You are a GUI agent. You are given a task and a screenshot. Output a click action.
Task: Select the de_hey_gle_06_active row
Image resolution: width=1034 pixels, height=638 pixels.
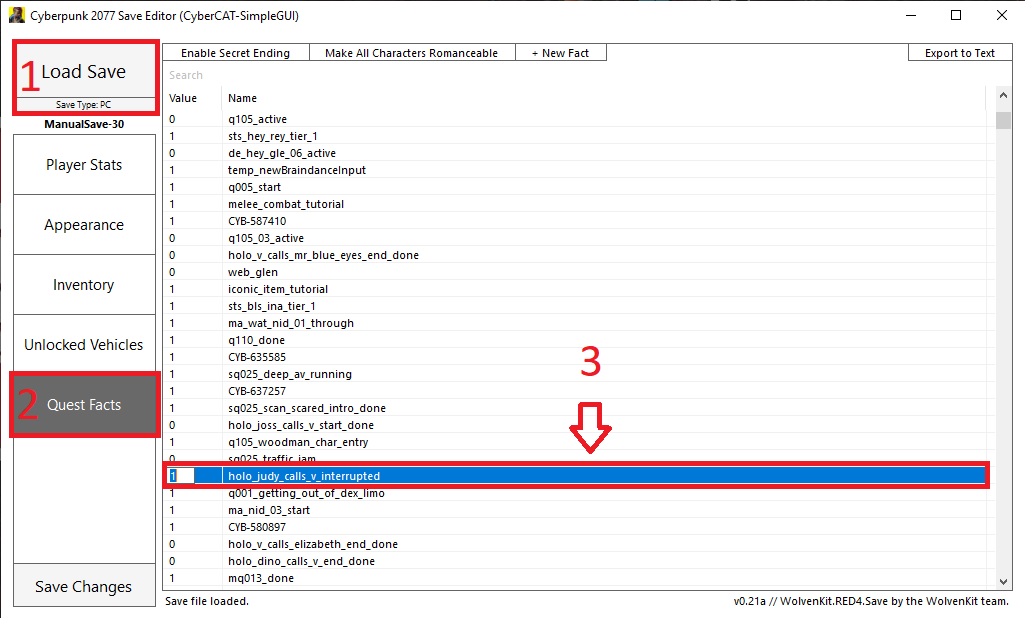(x=575, y=153)
